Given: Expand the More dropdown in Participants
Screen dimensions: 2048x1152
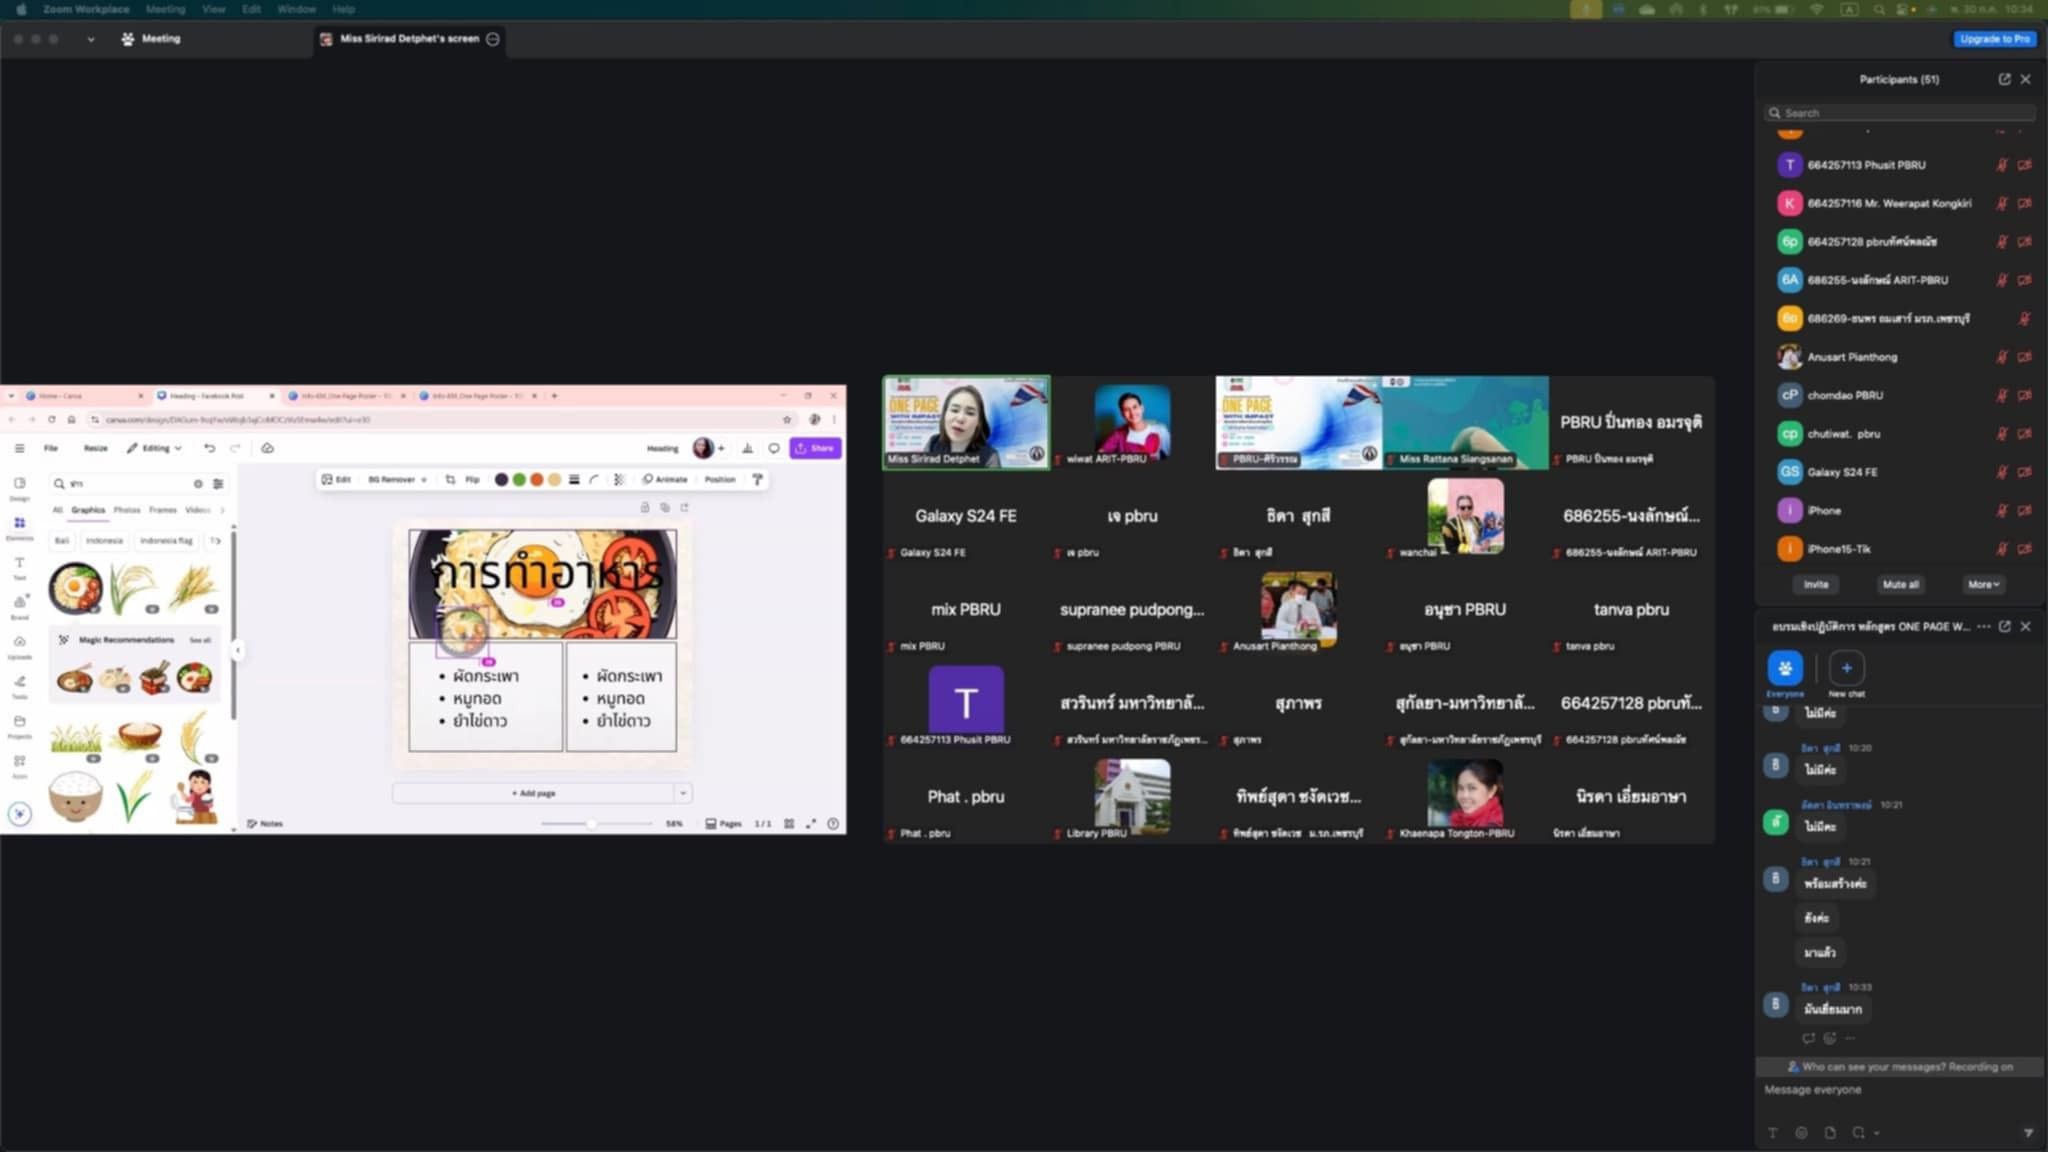Looking at the screenshot, I should pos(1983,584).
